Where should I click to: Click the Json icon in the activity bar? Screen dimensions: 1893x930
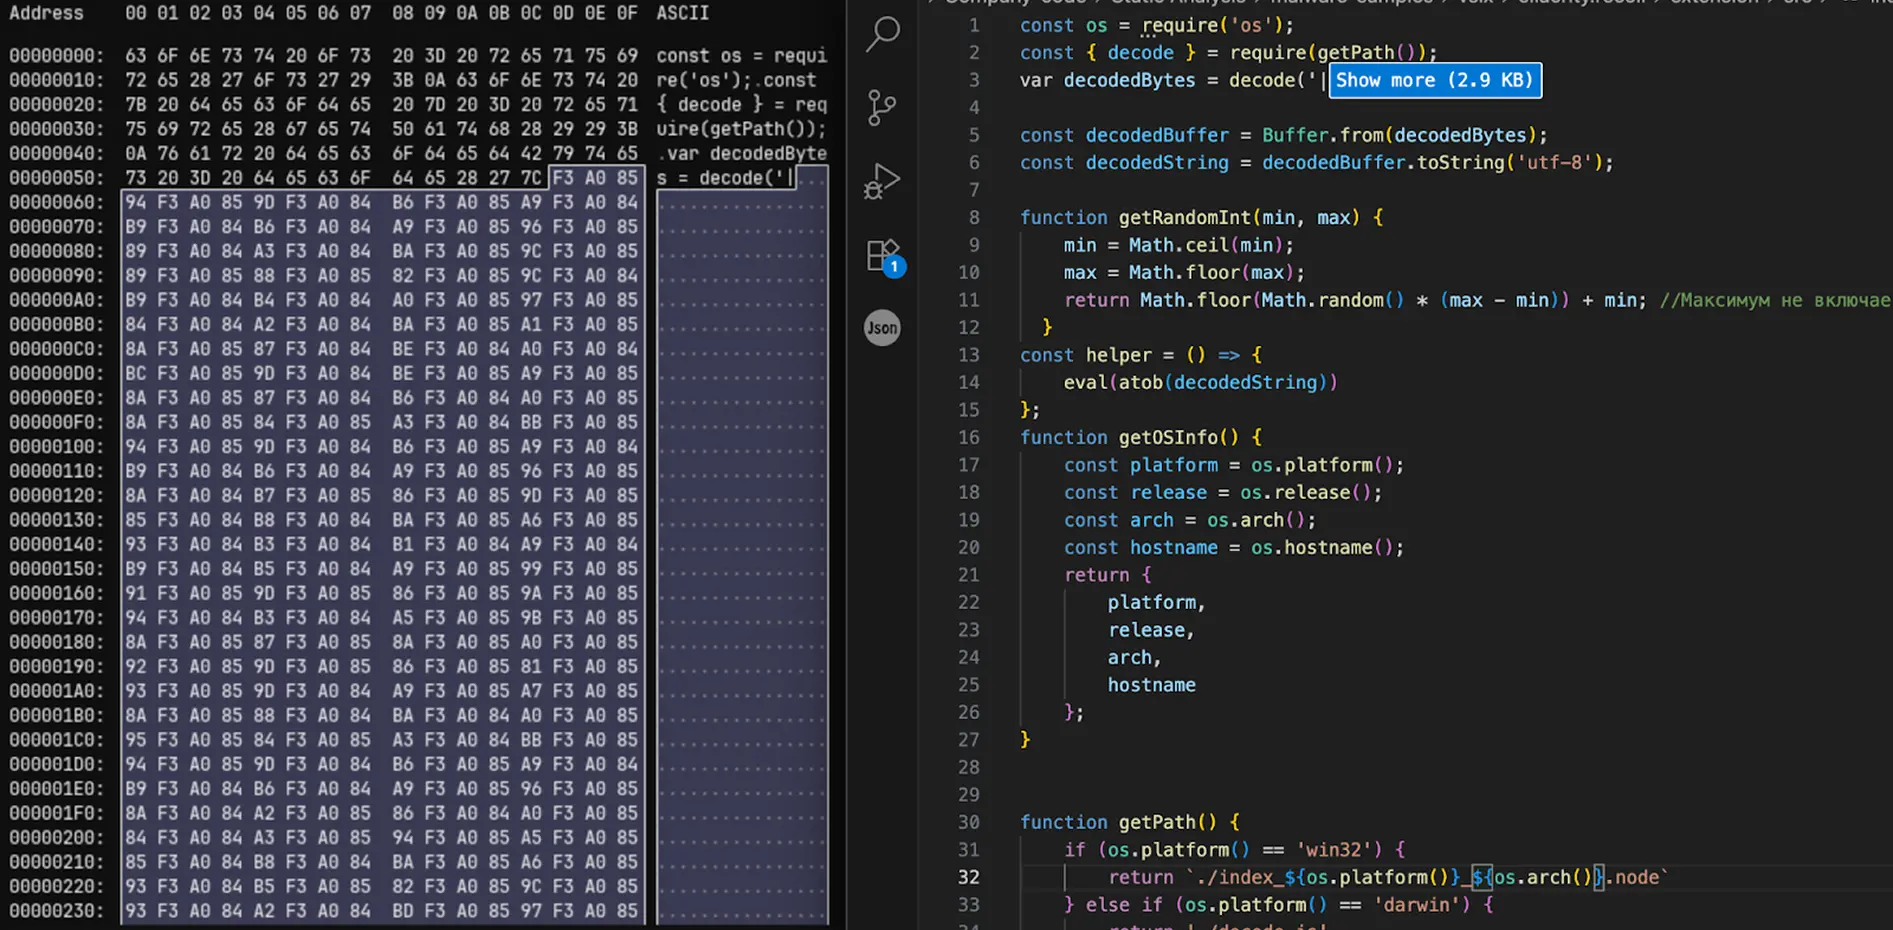pyautogui.click(x=881, y=327)
